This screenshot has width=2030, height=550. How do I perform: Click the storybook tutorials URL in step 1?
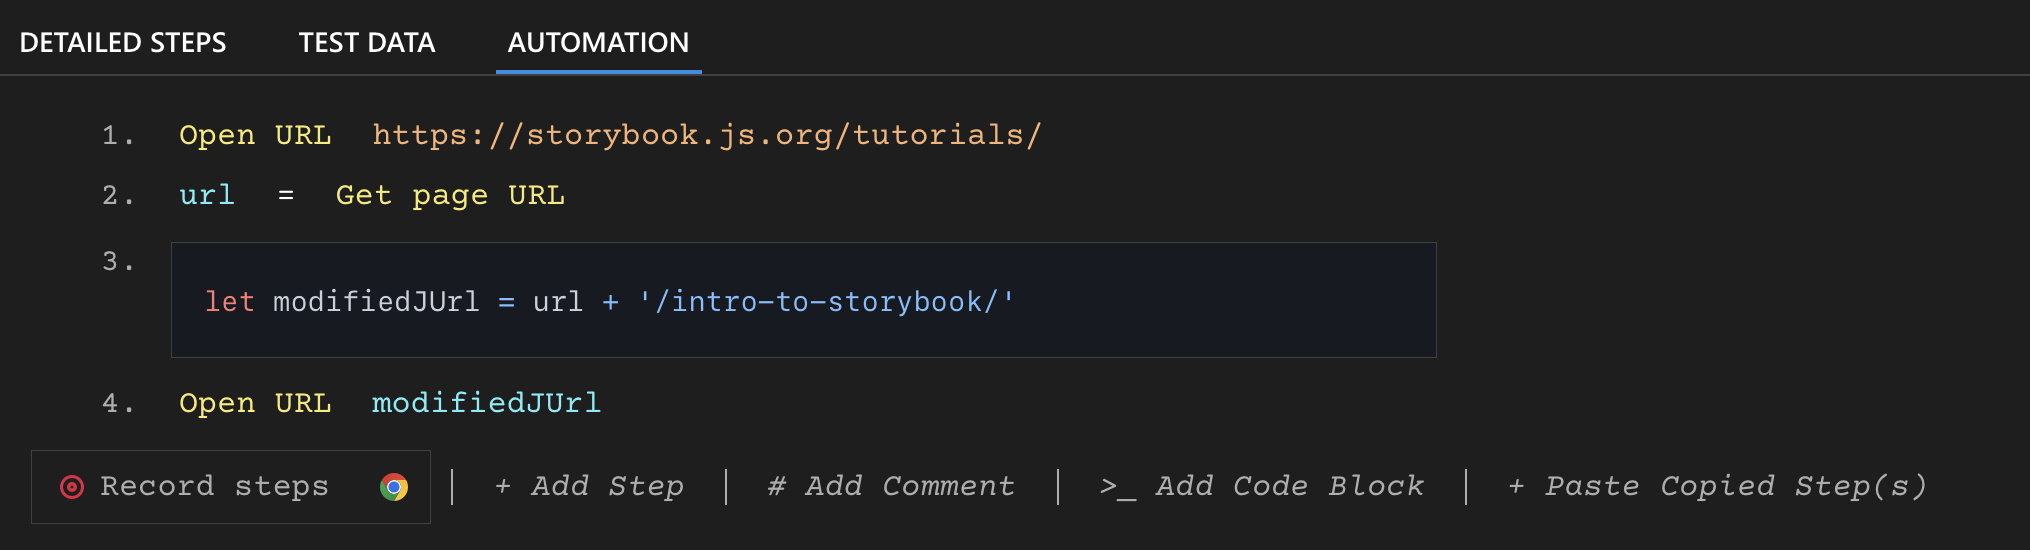pyautogui.click(x=706, y=135)
